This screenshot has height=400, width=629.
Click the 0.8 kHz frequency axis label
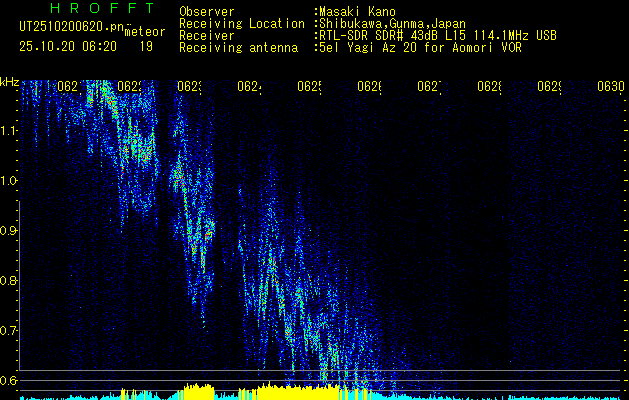tap(8, 280)
